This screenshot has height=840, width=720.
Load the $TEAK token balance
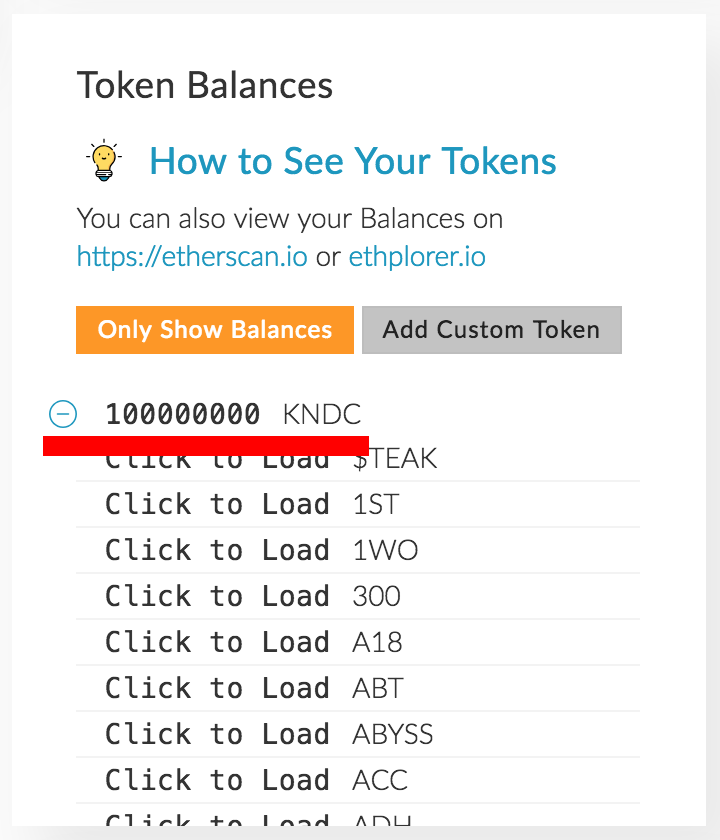217,461
